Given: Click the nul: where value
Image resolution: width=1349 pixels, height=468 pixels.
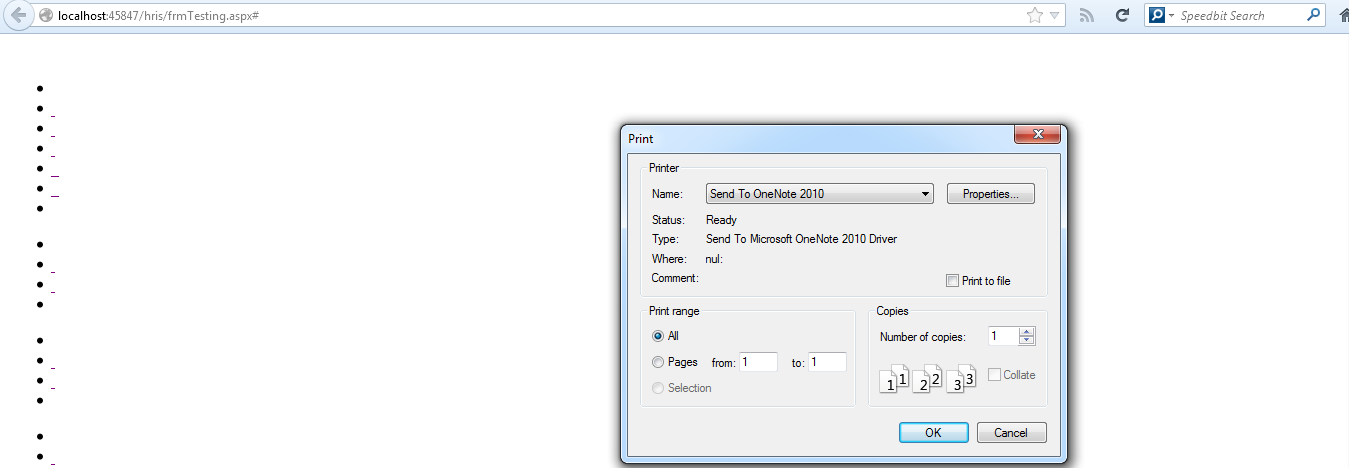Looking at the screenshot, I should (x=714, y=260).
